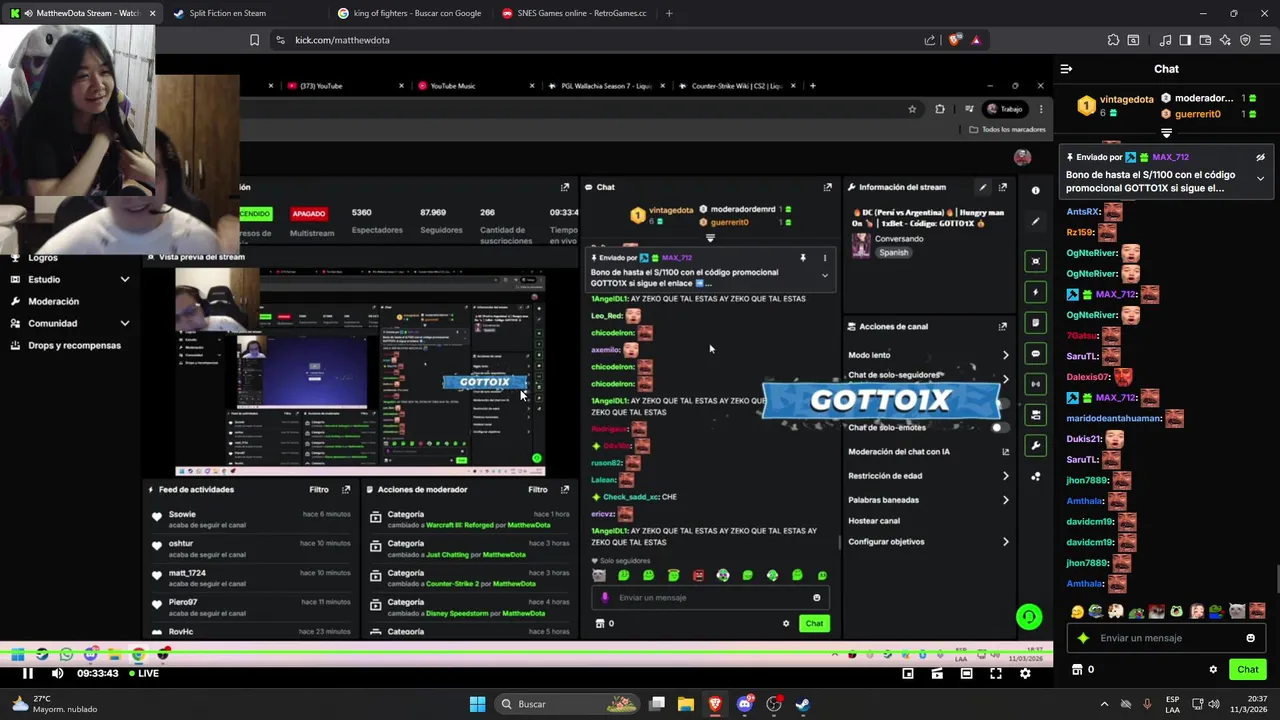
Task: Open Kick chat settings gear
Action: pyautogui.click(x=1213, y=670)
